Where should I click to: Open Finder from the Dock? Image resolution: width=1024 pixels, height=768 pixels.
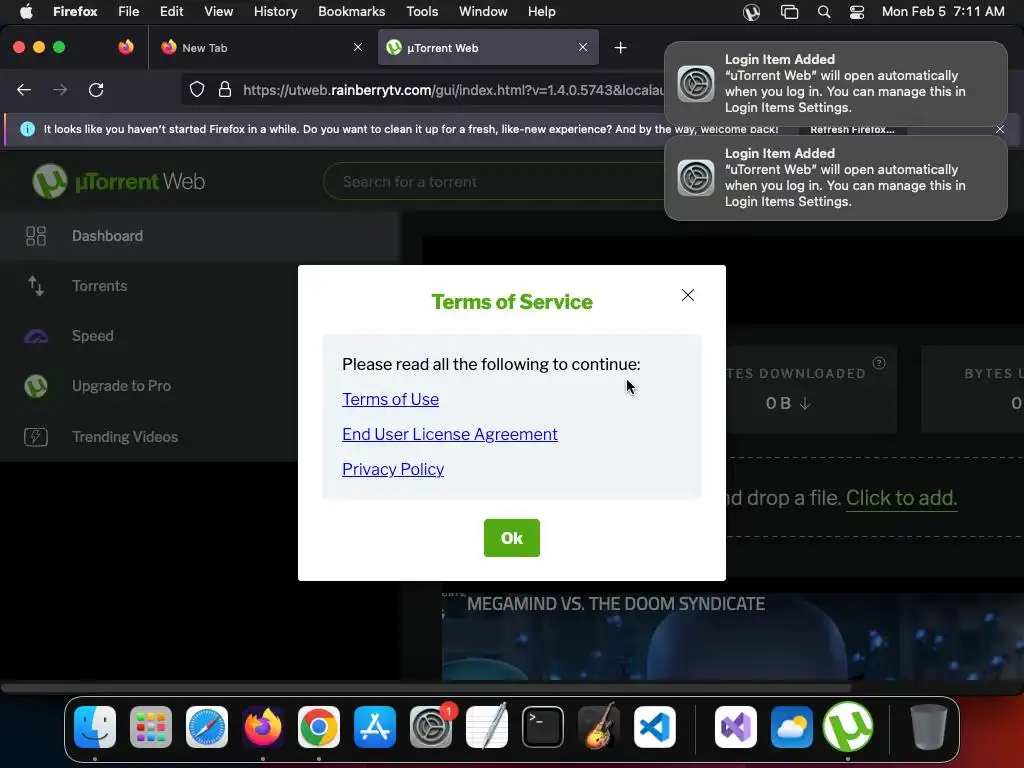click(95, 727)
